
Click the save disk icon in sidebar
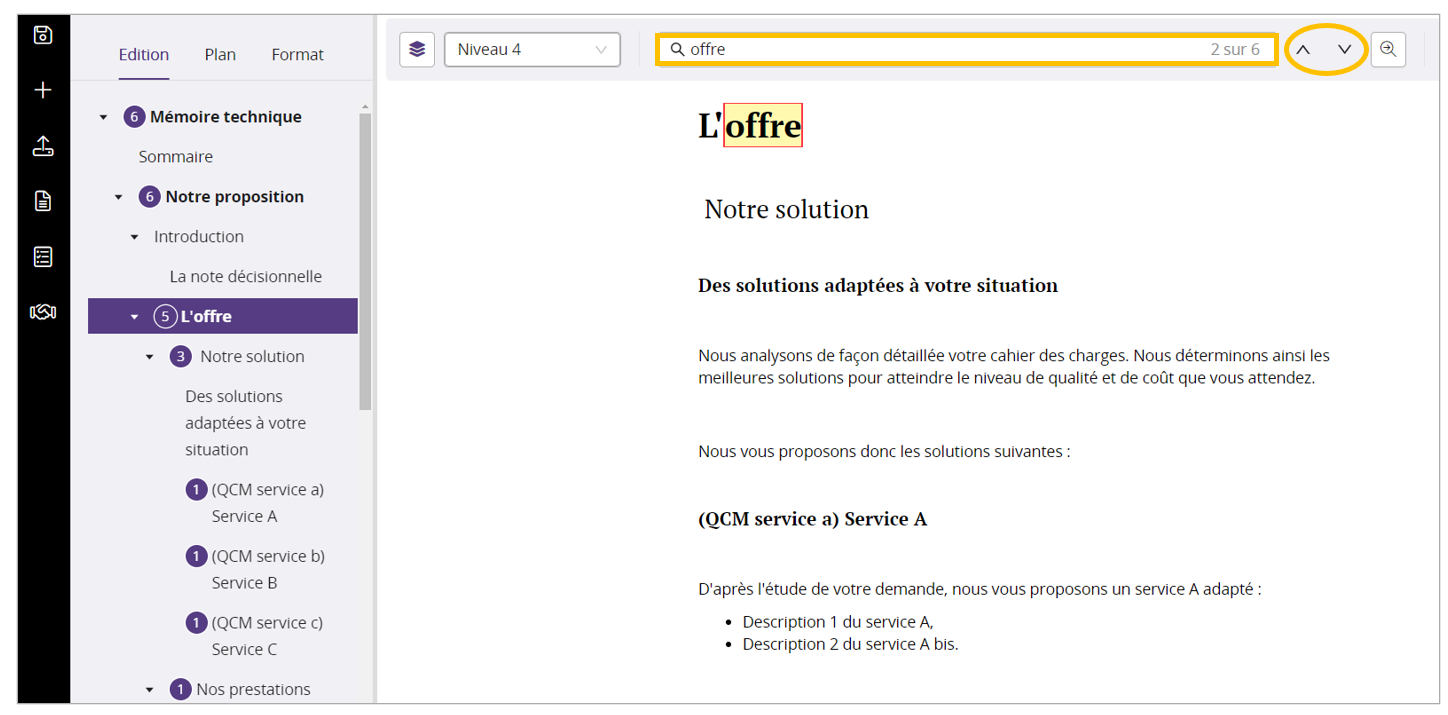(43, 36)
